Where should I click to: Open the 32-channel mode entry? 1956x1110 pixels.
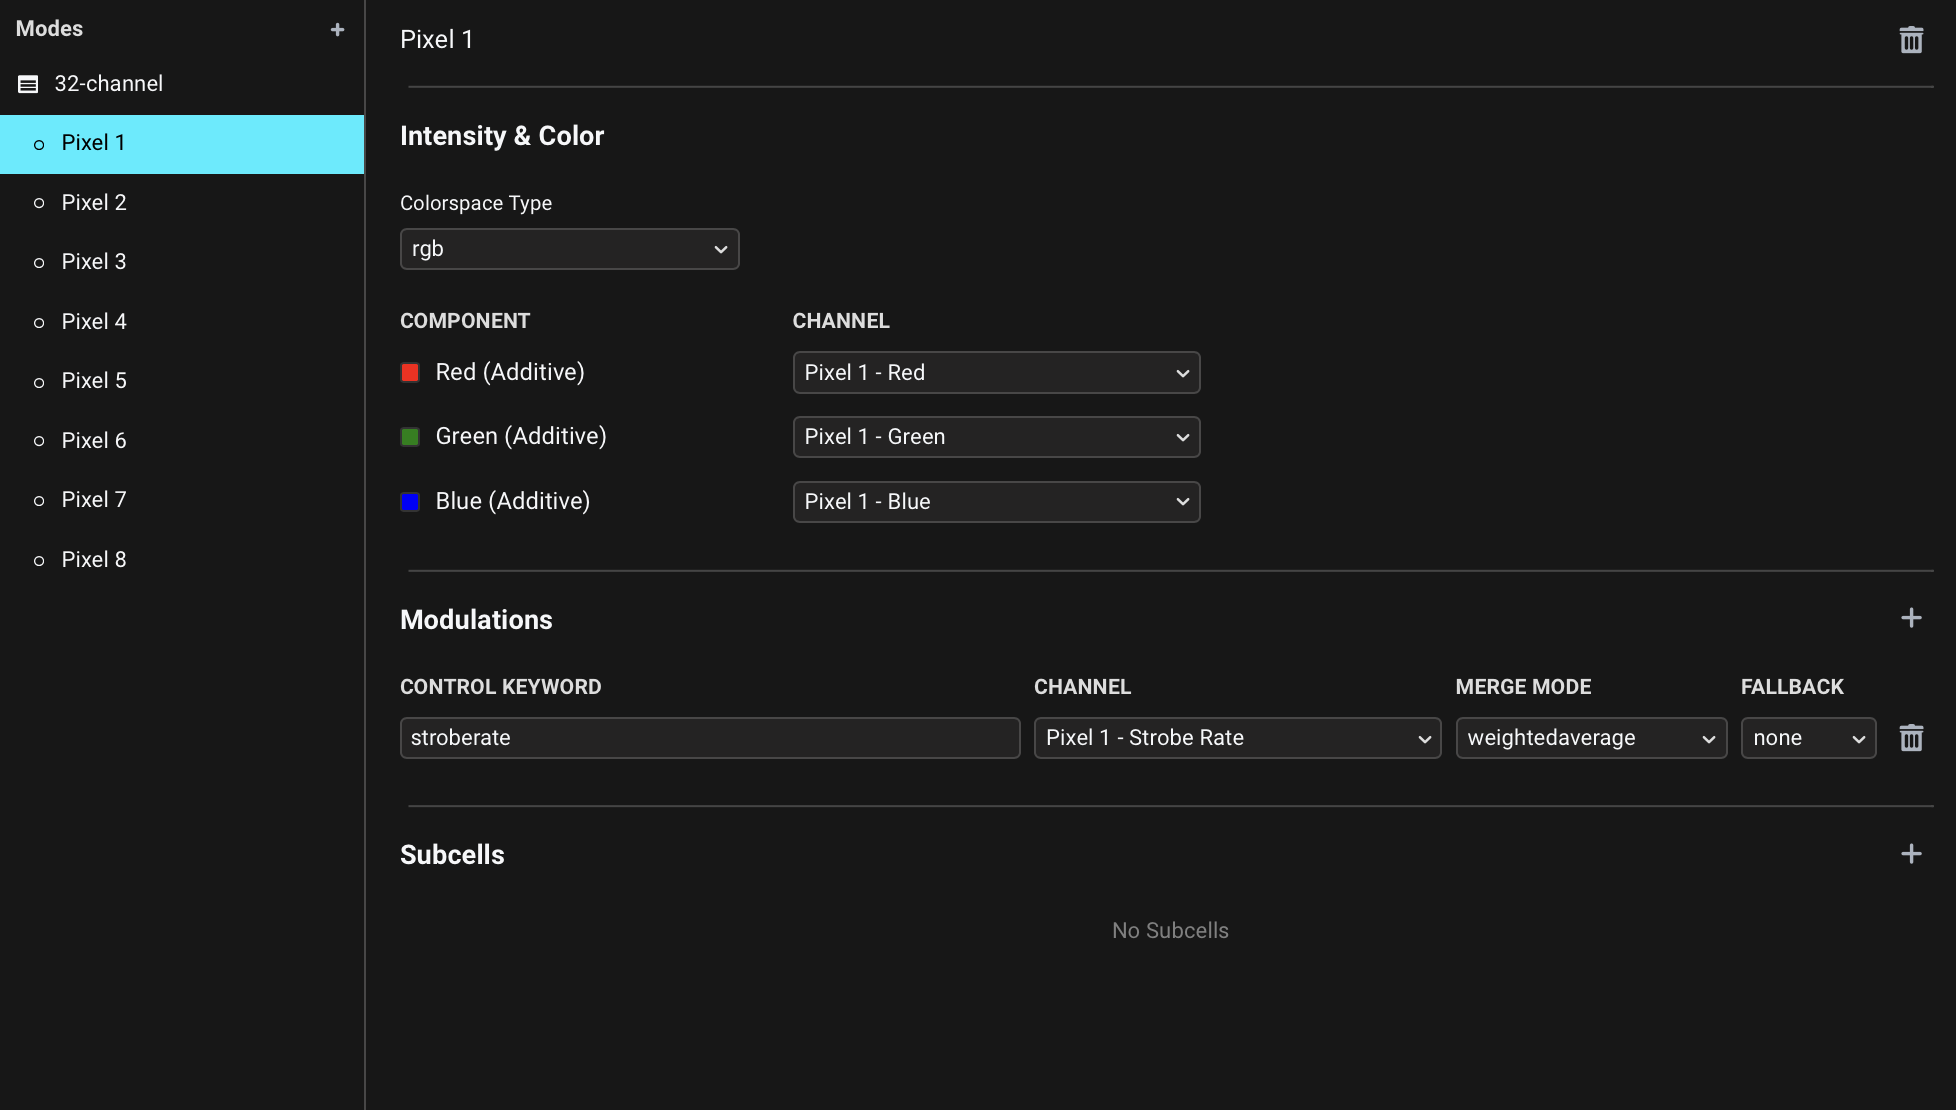182,84
